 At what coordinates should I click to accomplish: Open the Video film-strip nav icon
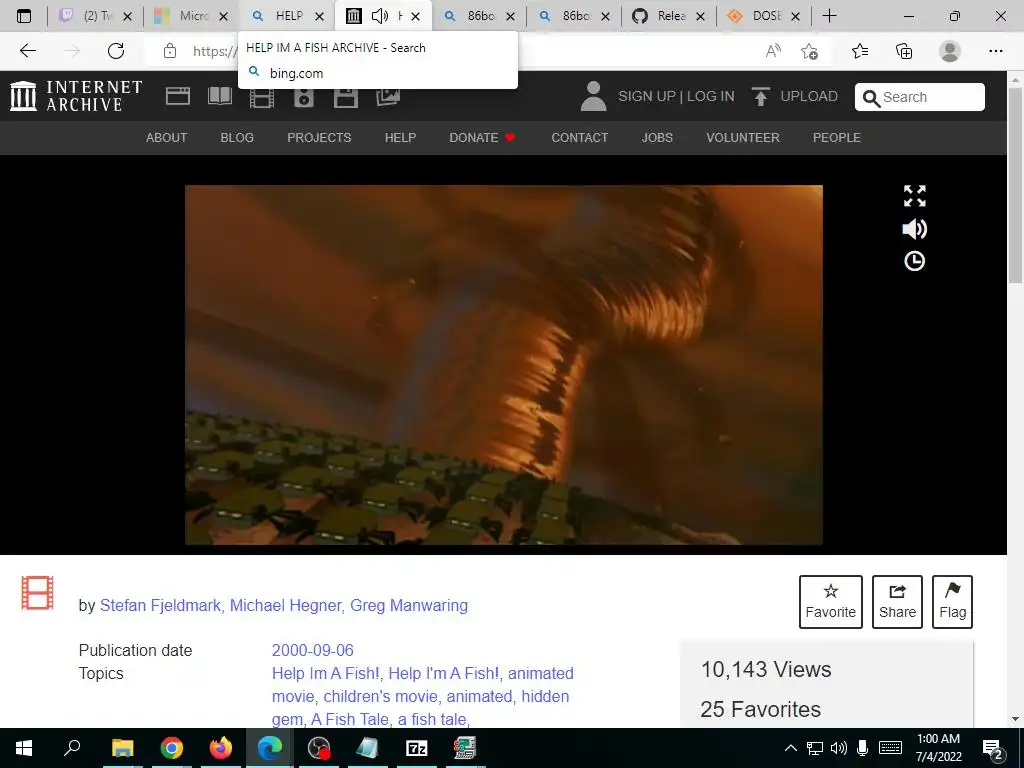(x=262, y=99)
